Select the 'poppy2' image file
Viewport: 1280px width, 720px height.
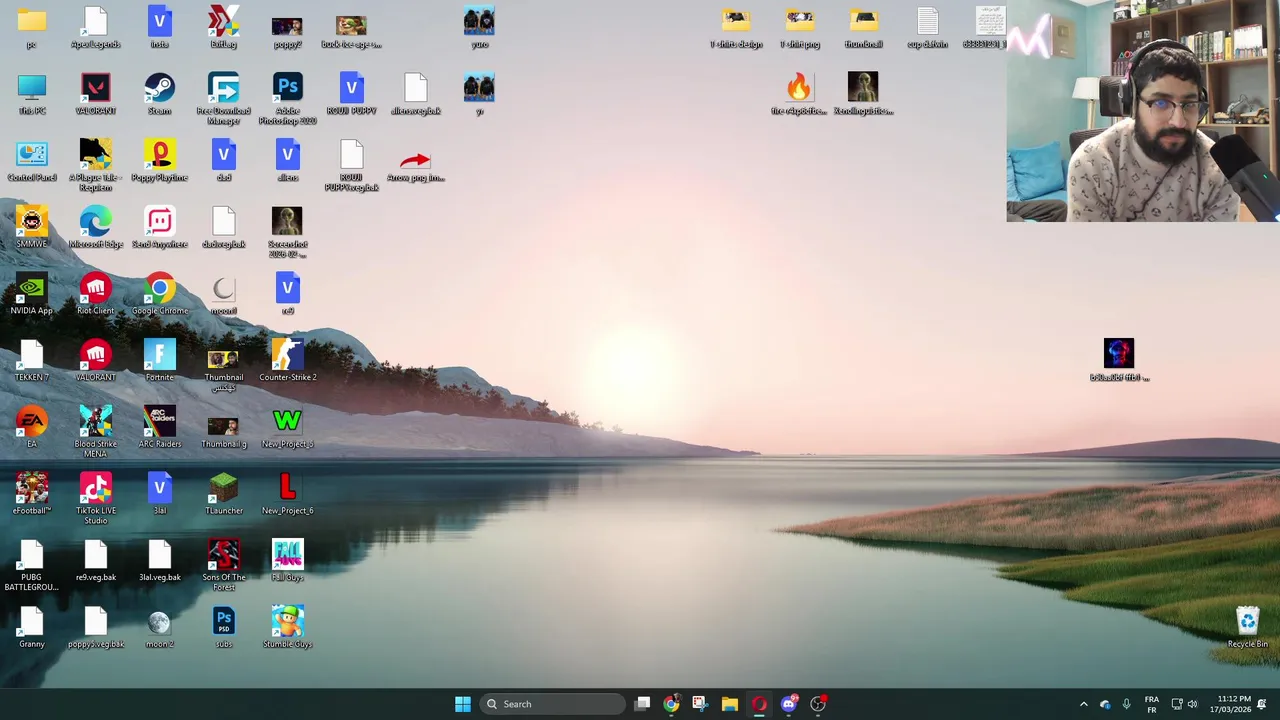[287, 32]
